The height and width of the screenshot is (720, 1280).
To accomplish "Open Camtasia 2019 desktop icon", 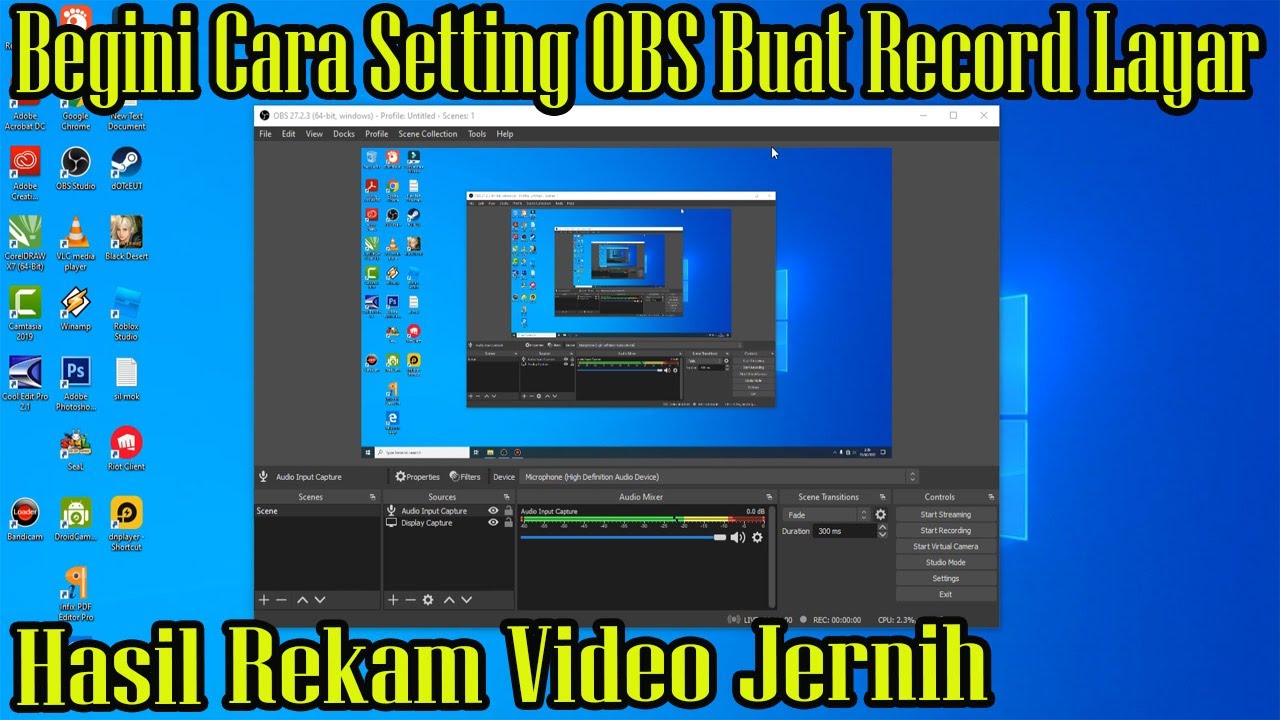I will [x=25, y=314].
